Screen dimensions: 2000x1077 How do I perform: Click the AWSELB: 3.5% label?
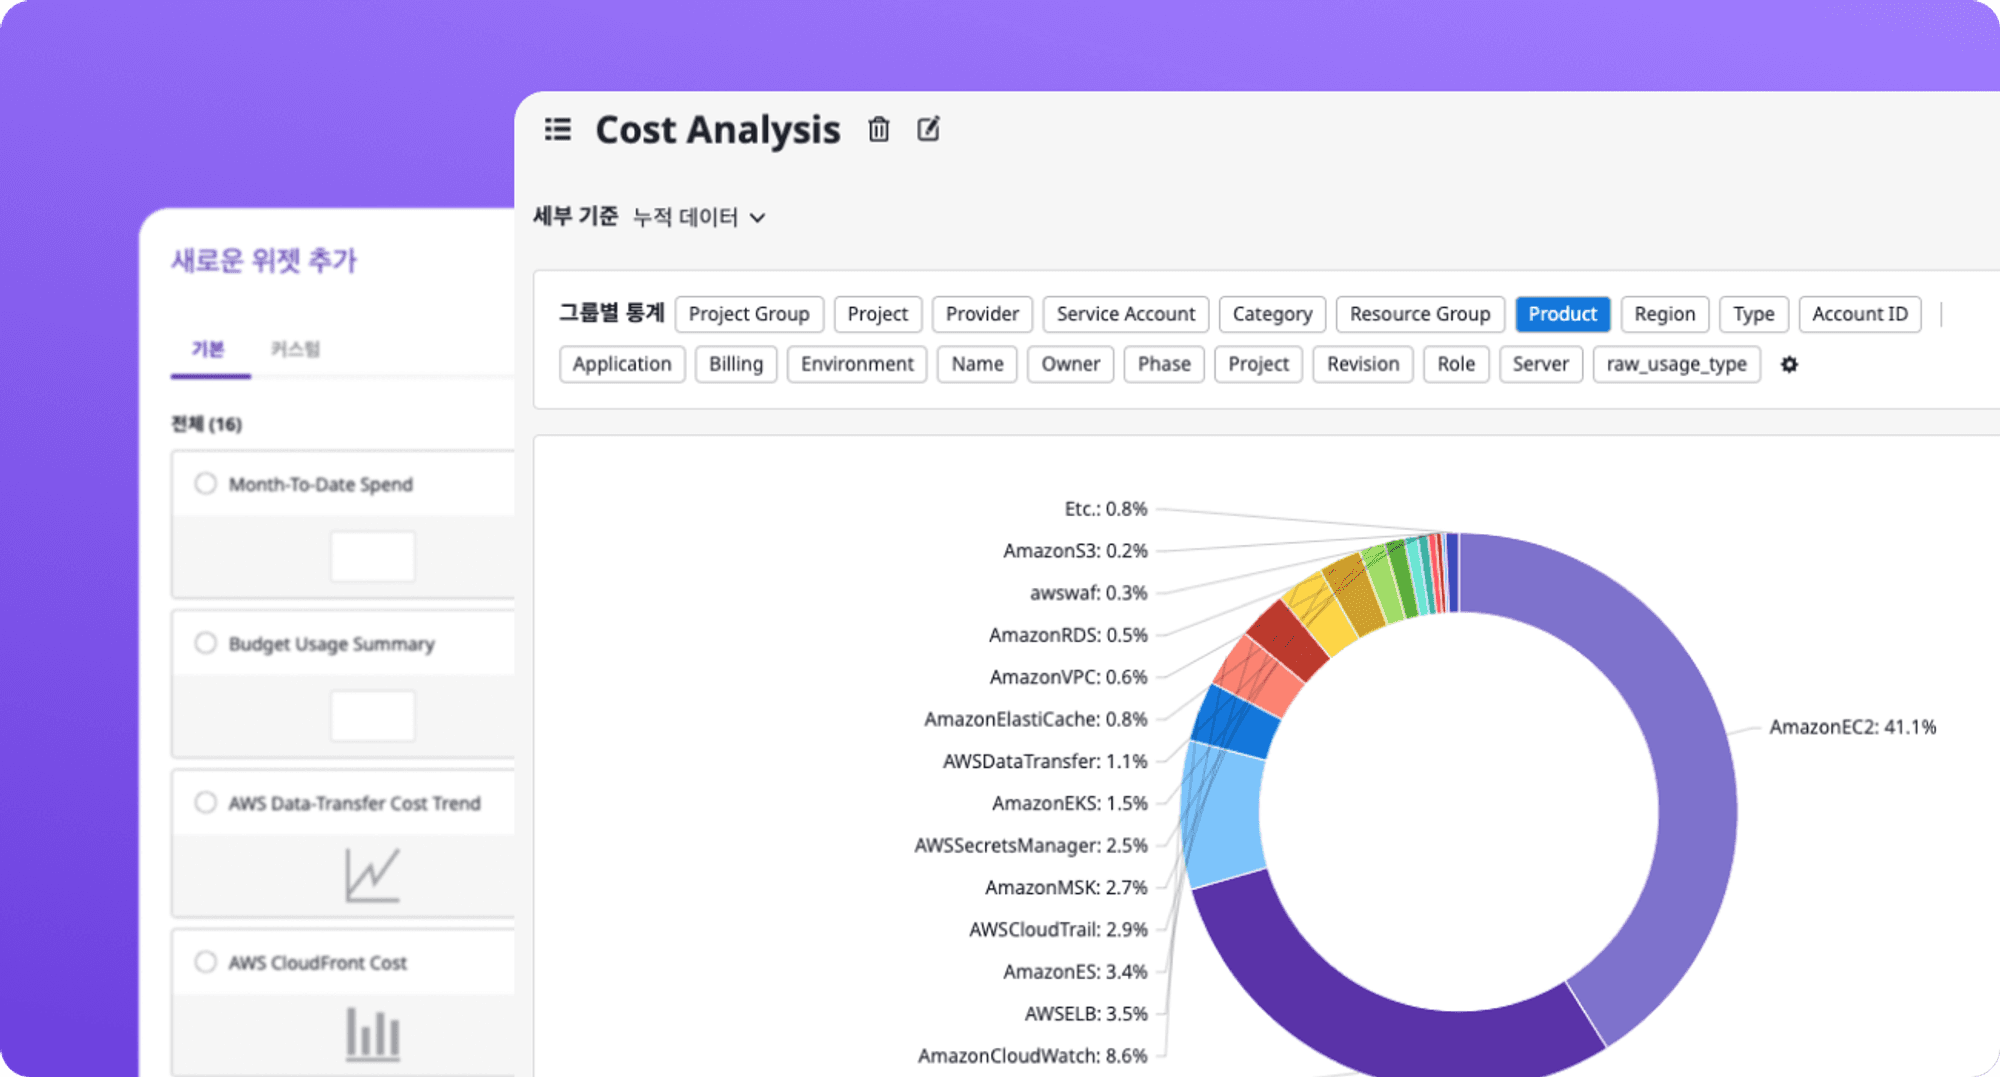1086,1013
